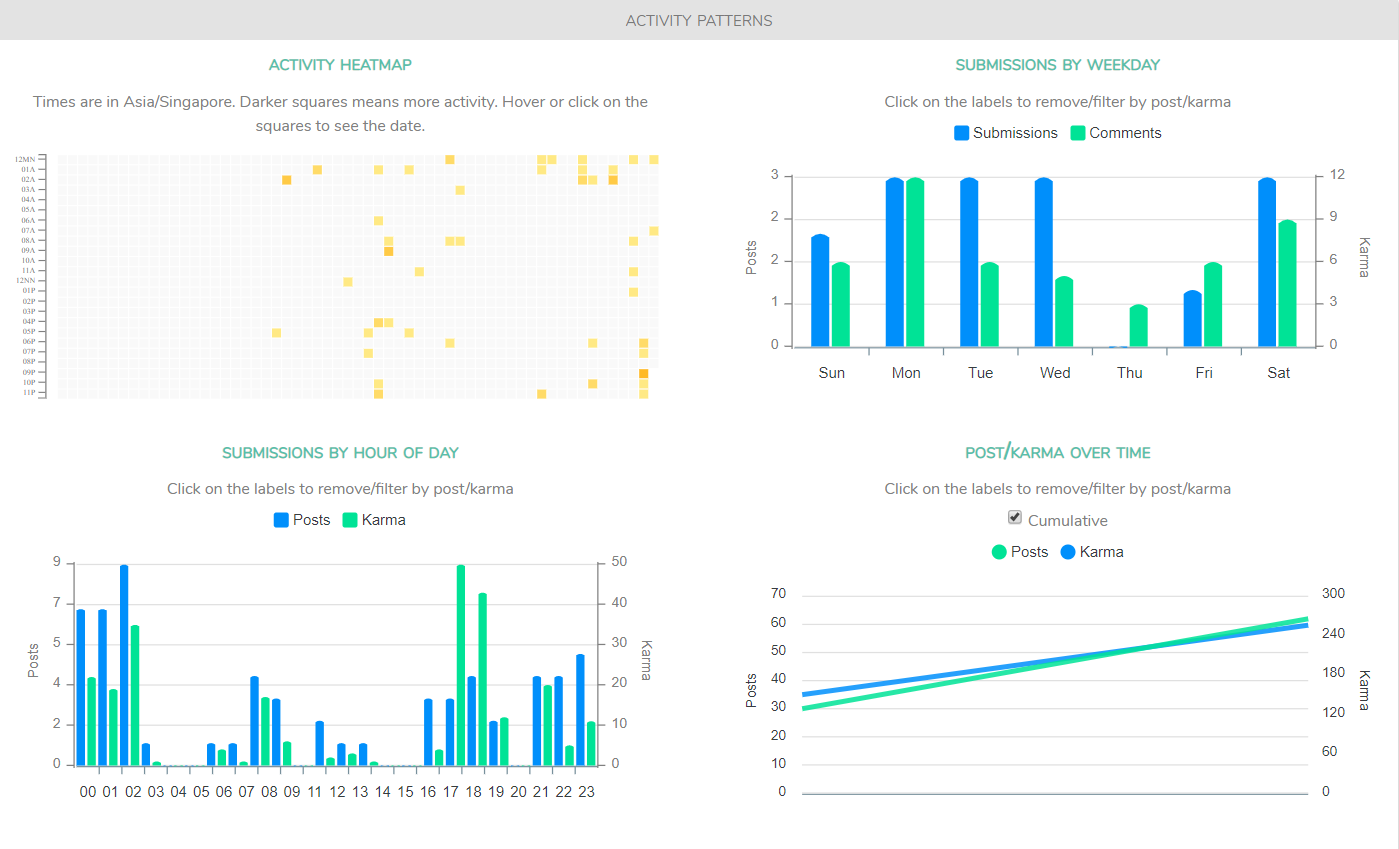
Task: Click the 'Times are in Asia/Singapore' description text
Action: (x=340, y=114)
